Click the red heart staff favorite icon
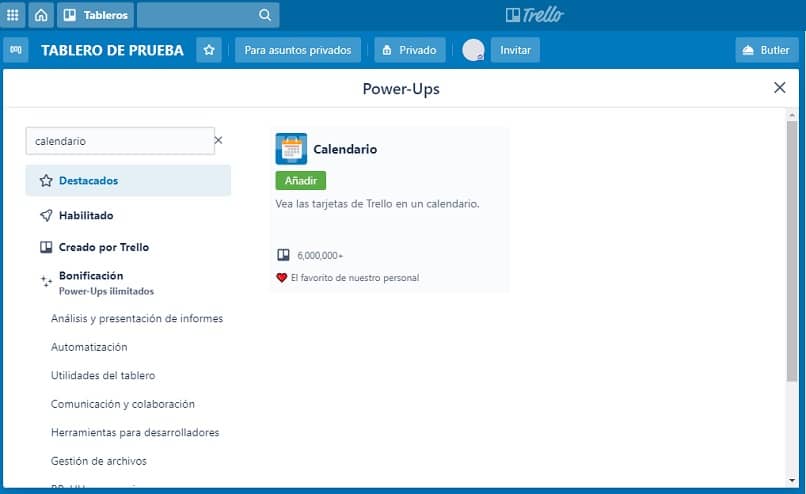The height and width of the screenshot is (494, 806). 282,278
